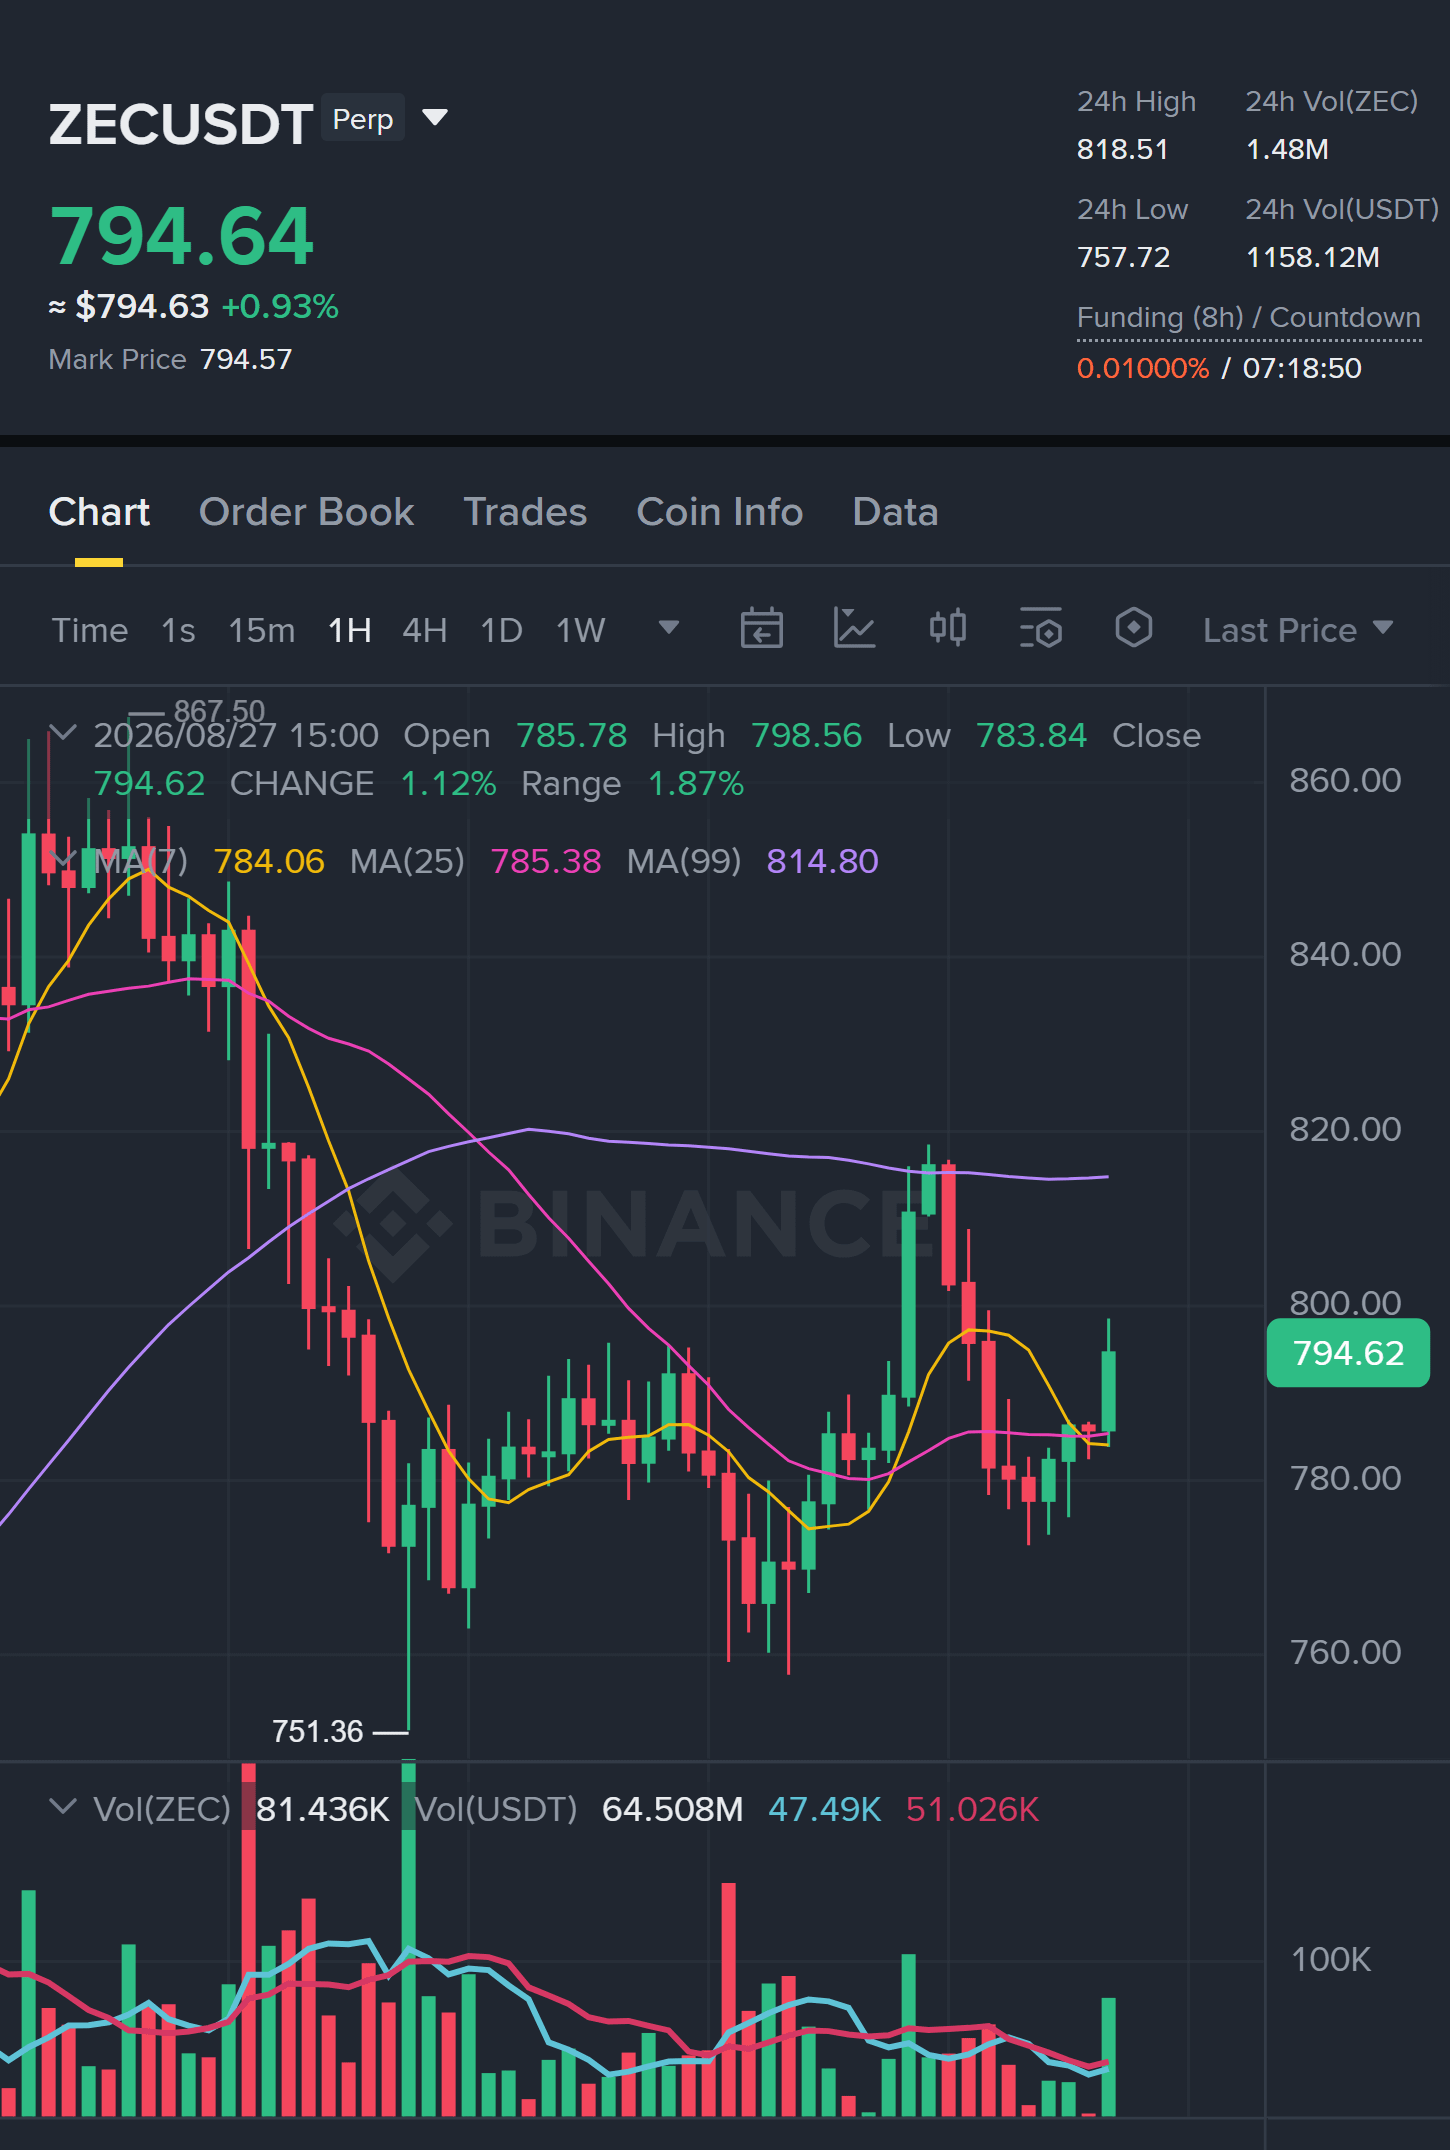
Task: Select the 1s time interval
Action: click(178, 630)
